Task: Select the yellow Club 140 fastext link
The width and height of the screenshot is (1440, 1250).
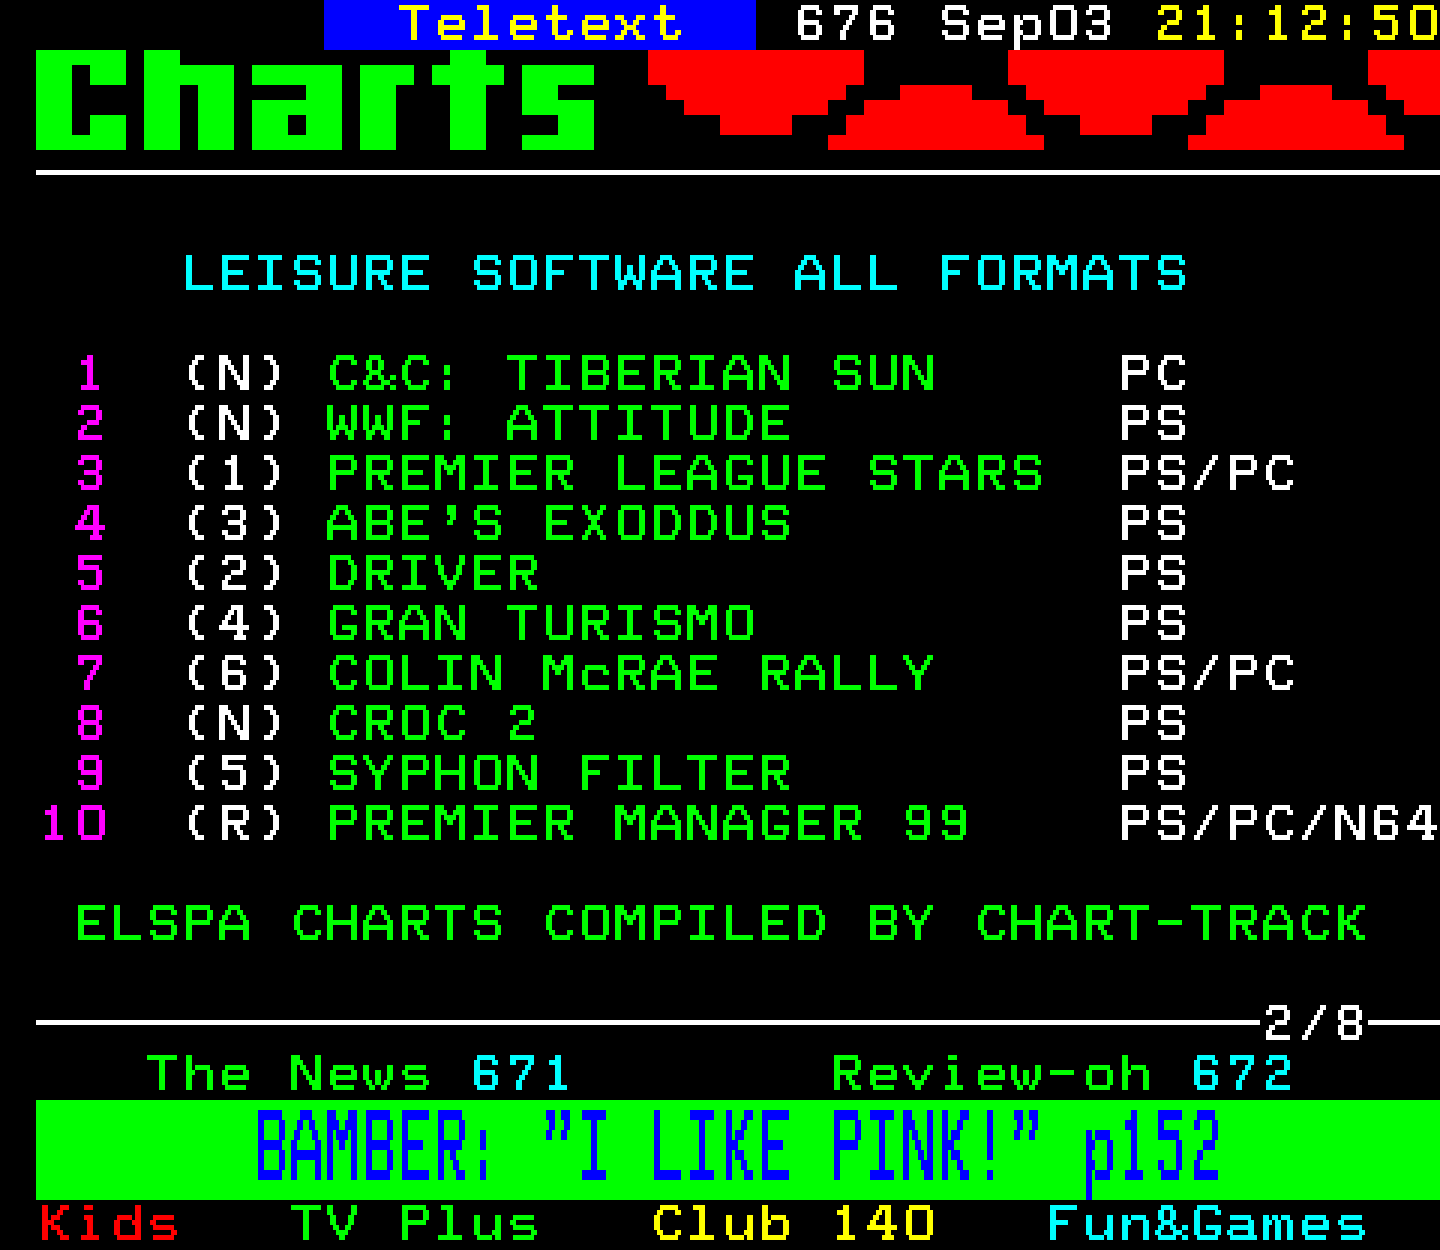Action: coord(793,1224)
